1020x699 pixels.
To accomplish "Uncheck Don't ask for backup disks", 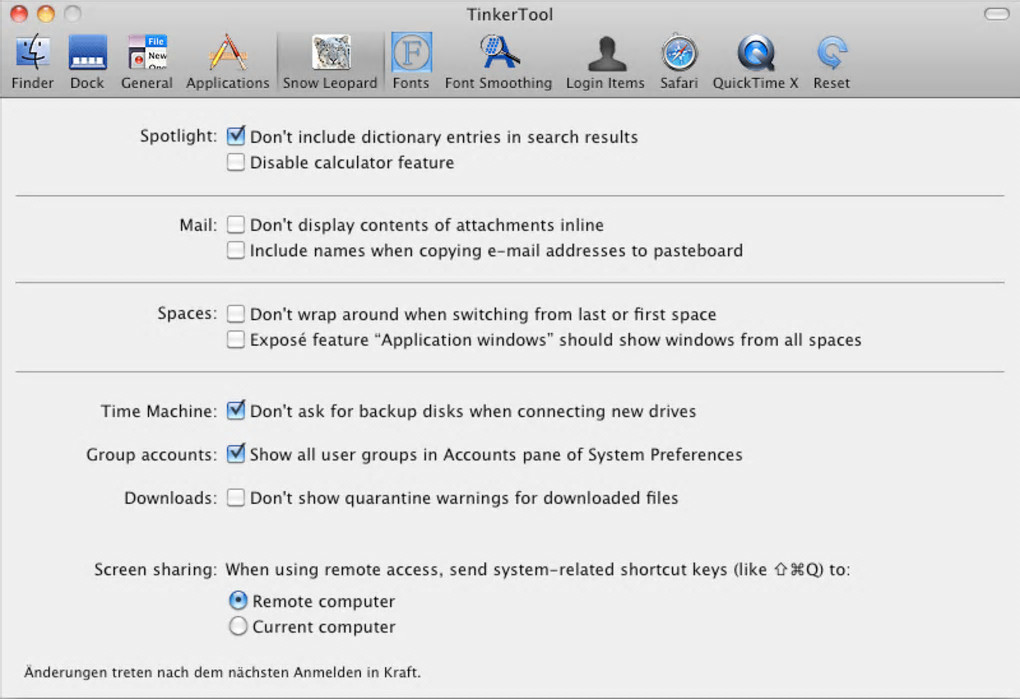I will click(x=235, y=410).
